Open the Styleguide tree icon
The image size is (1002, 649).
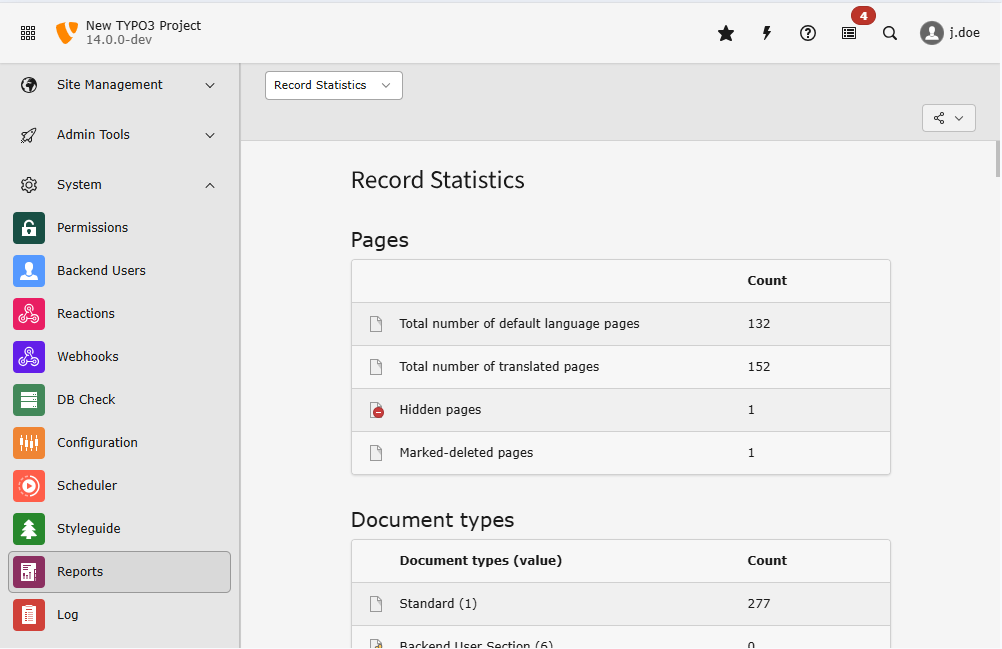coord(29,528)
